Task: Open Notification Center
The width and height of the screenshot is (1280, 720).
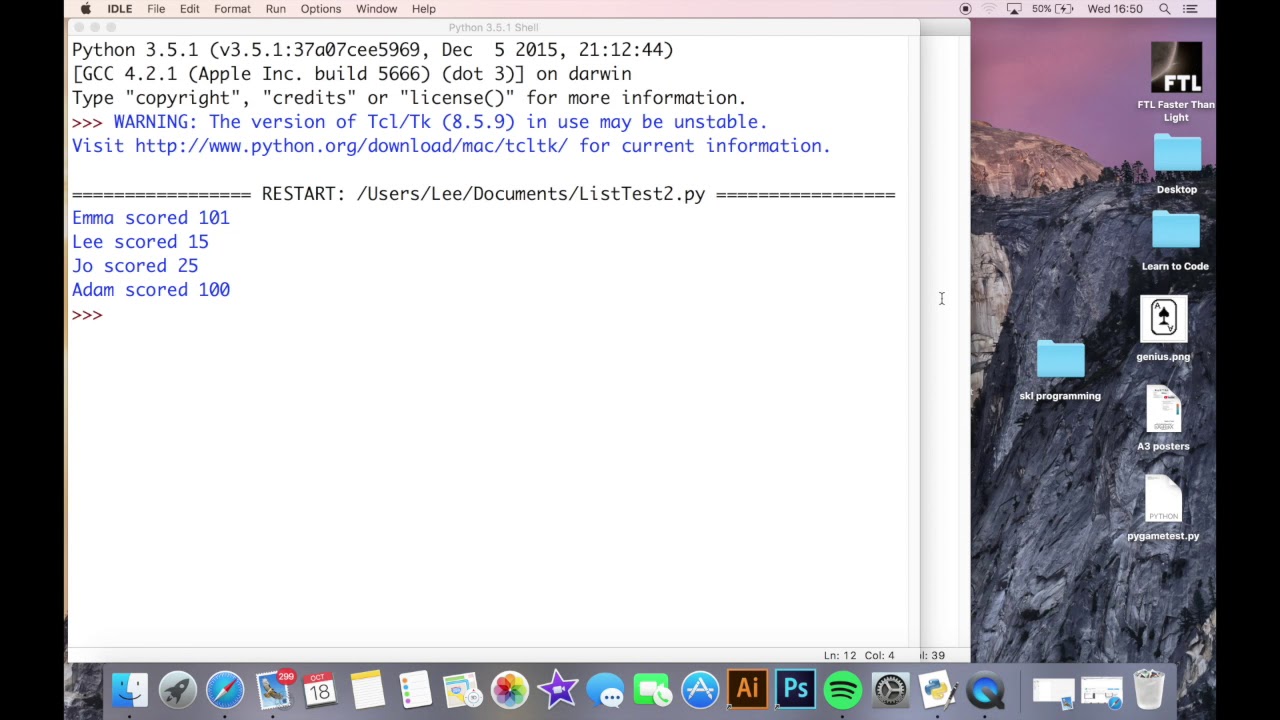Action: click(x=1190, y=9)
